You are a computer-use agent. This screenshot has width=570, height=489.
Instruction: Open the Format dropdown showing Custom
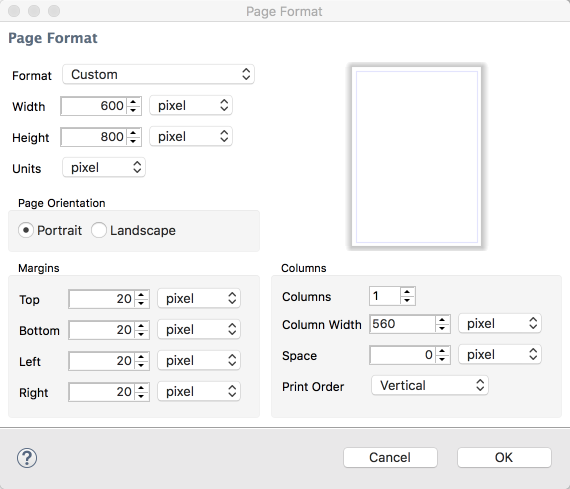pyautogui.click(x=158, y=75)
